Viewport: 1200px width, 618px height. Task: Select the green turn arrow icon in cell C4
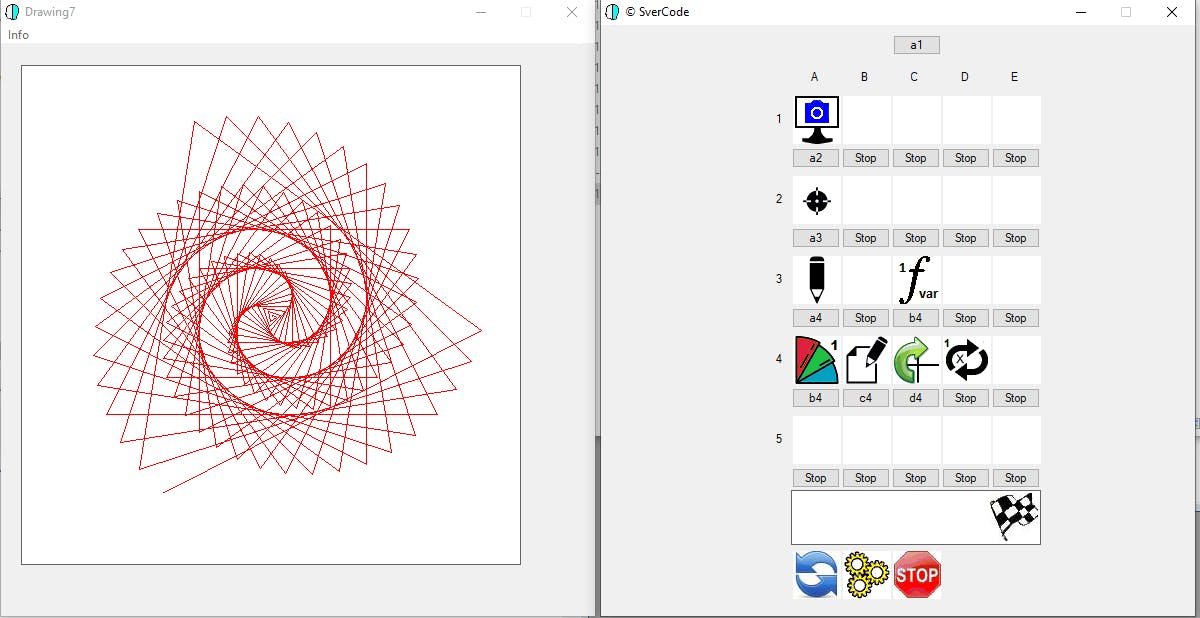pyautogui.click(x=917, y=360)
